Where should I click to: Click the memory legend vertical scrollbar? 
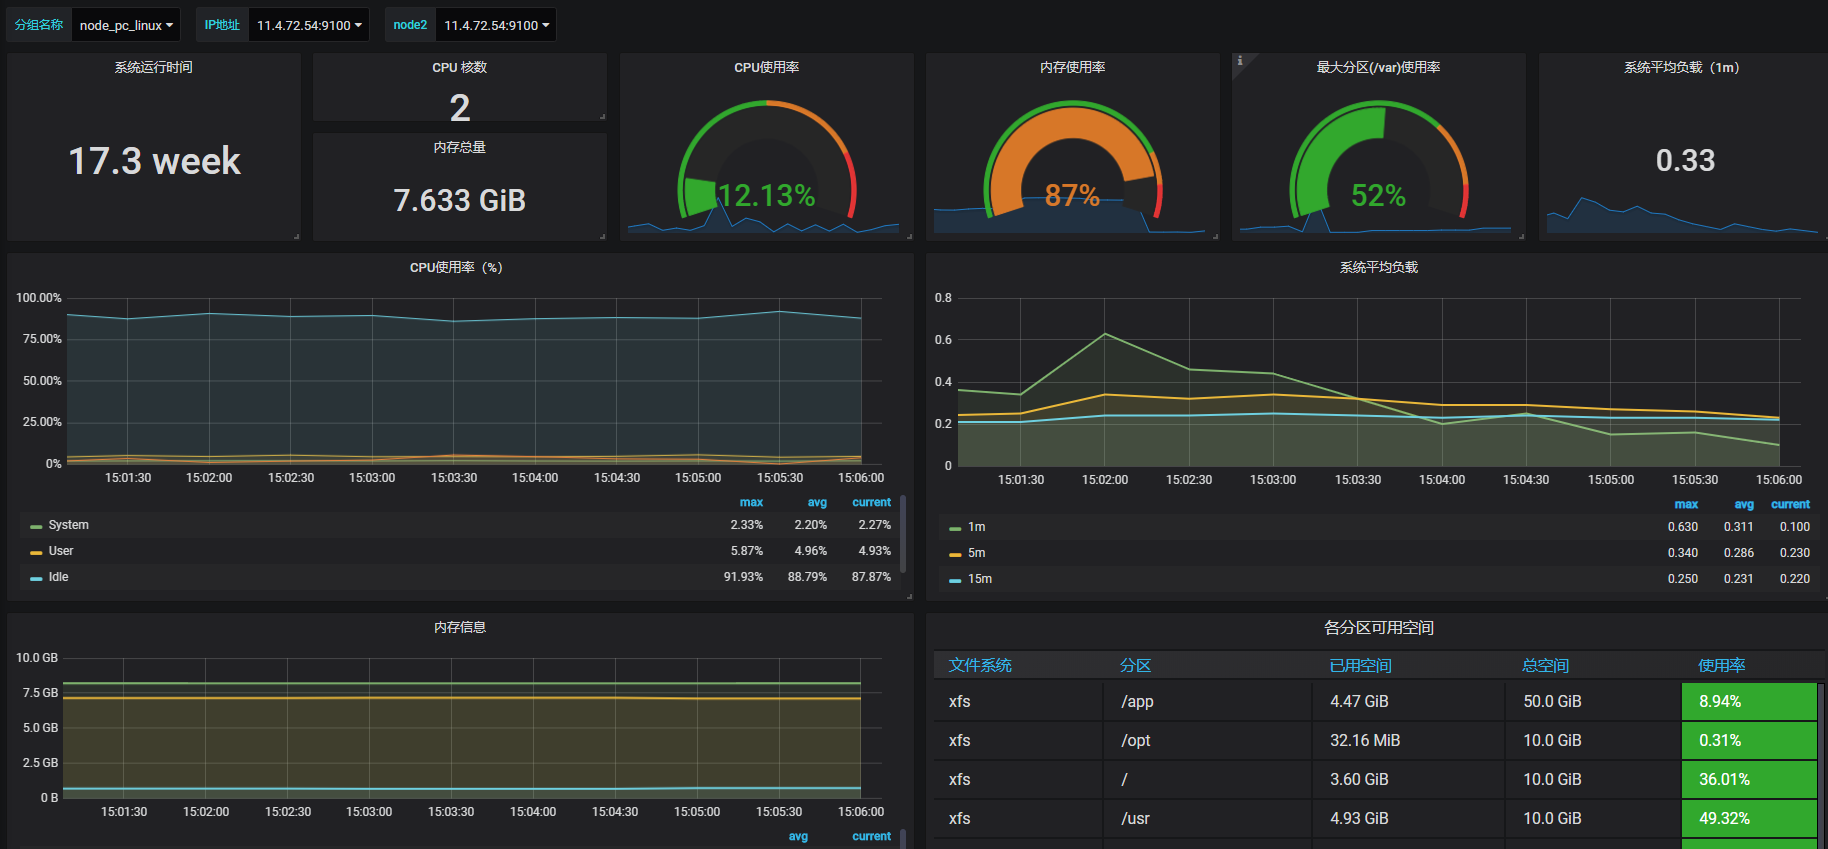903,839
